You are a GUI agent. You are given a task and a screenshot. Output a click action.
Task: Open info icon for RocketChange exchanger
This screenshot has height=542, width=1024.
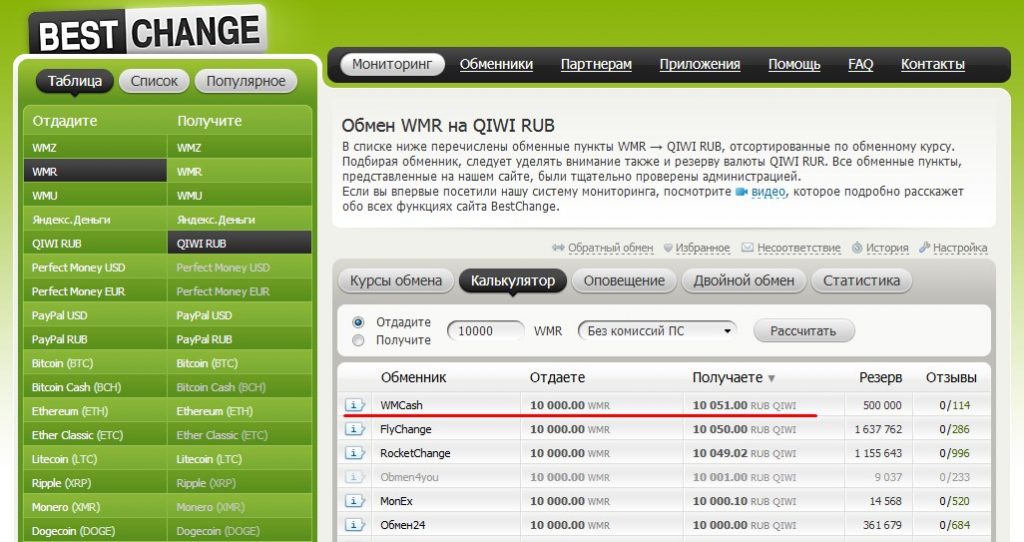tap(355, 453)
